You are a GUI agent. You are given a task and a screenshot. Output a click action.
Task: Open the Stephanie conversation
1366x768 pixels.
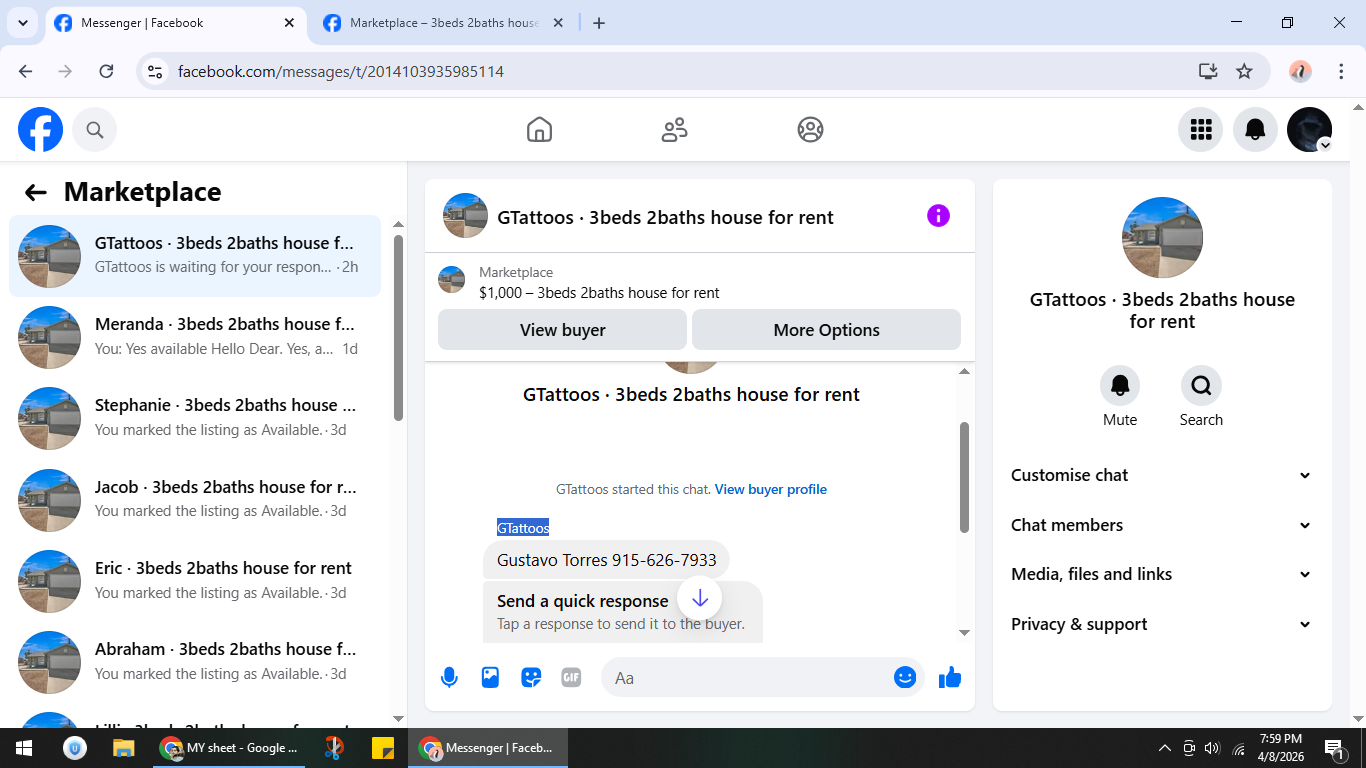(195, 418)
